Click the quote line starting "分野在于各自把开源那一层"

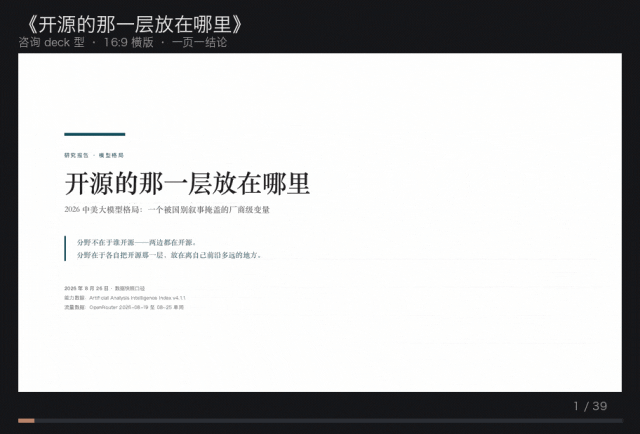(x=169, y=255)
